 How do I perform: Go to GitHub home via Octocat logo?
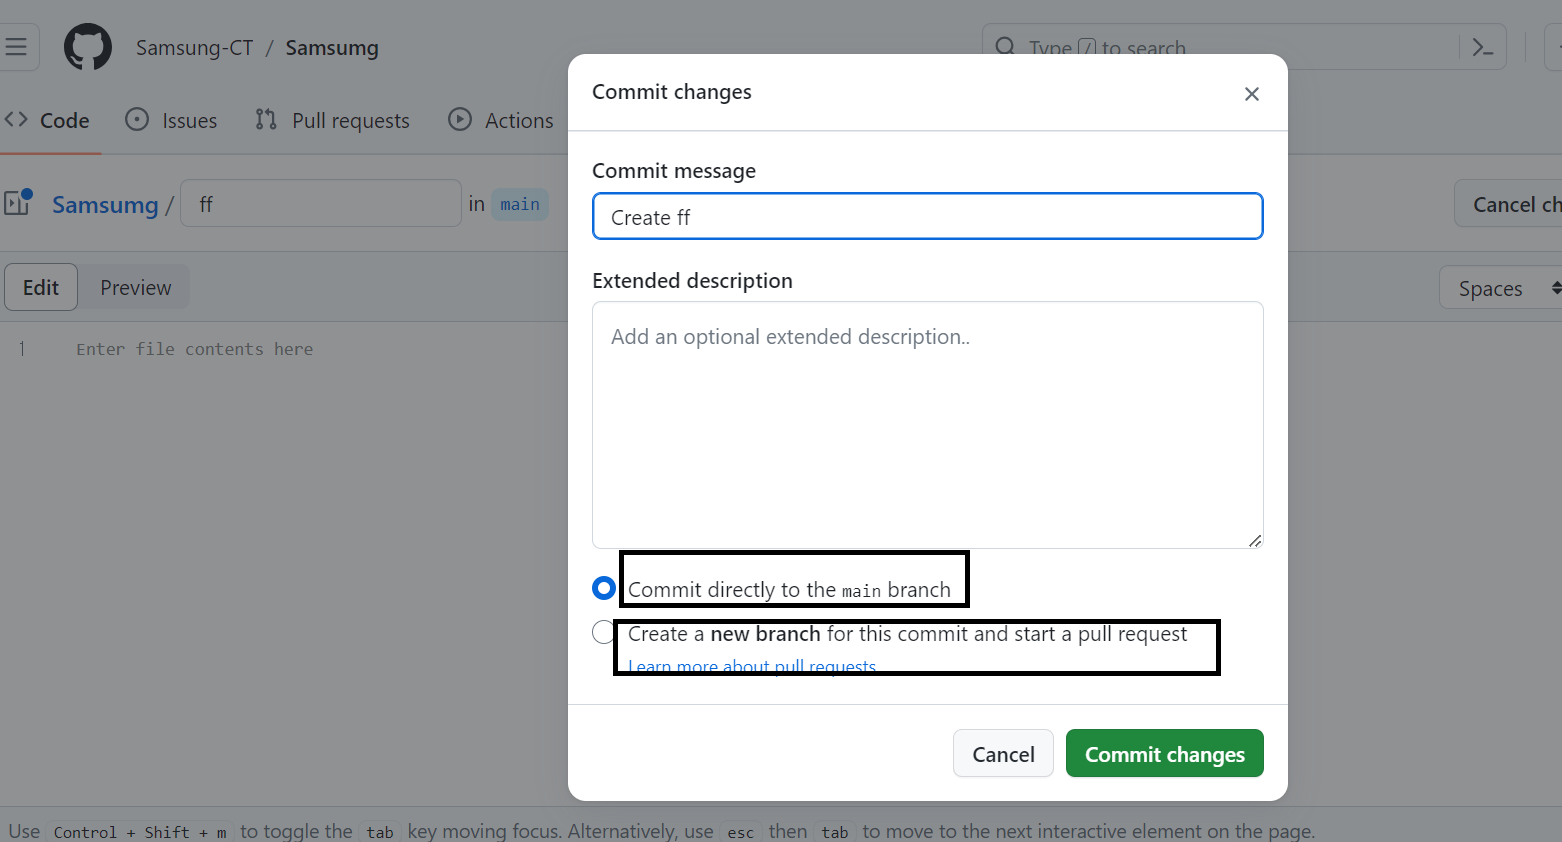click(x=88, y=47)
